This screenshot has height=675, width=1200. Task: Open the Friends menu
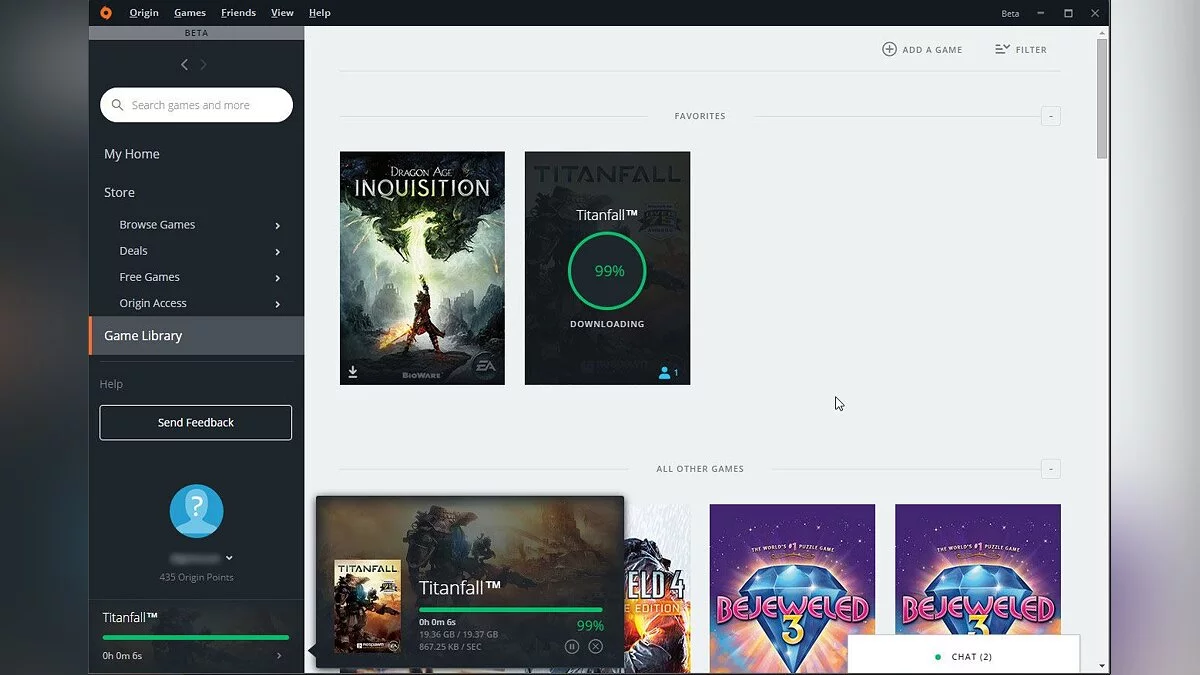pyautogui.click(x=238, y=13)
